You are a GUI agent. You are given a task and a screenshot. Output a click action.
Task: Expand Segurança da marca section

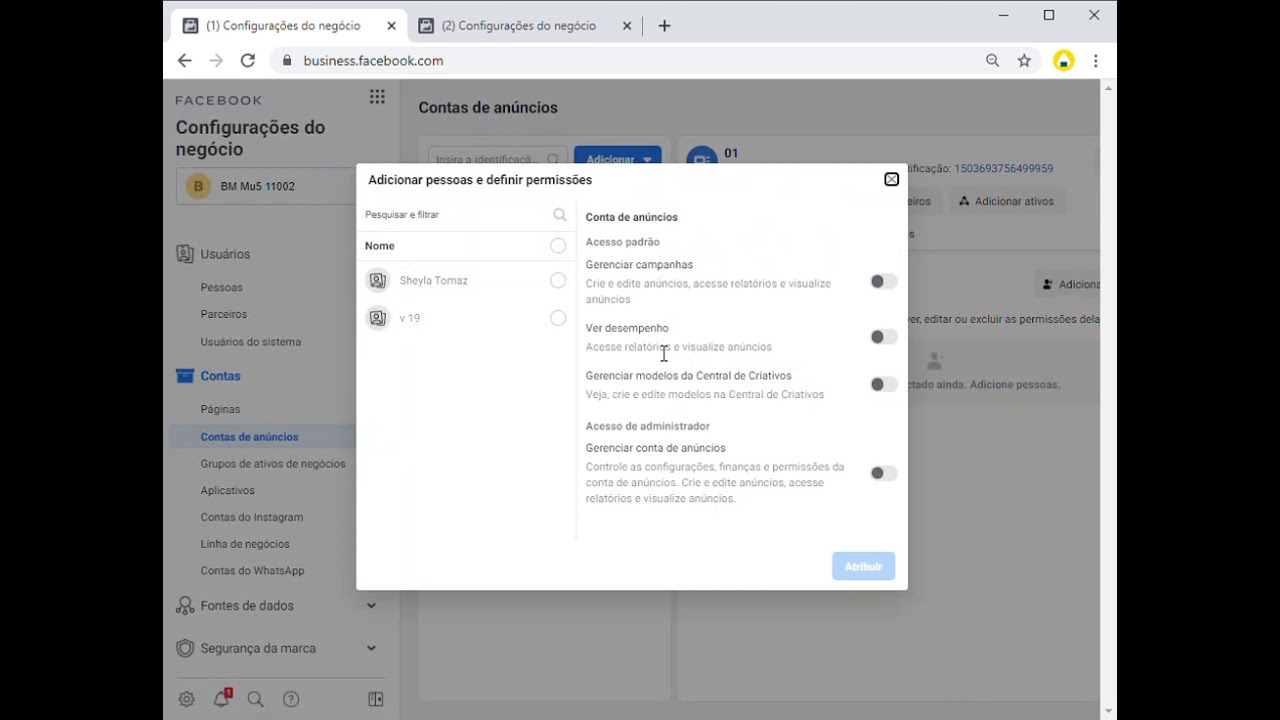[x=371, y=648]
